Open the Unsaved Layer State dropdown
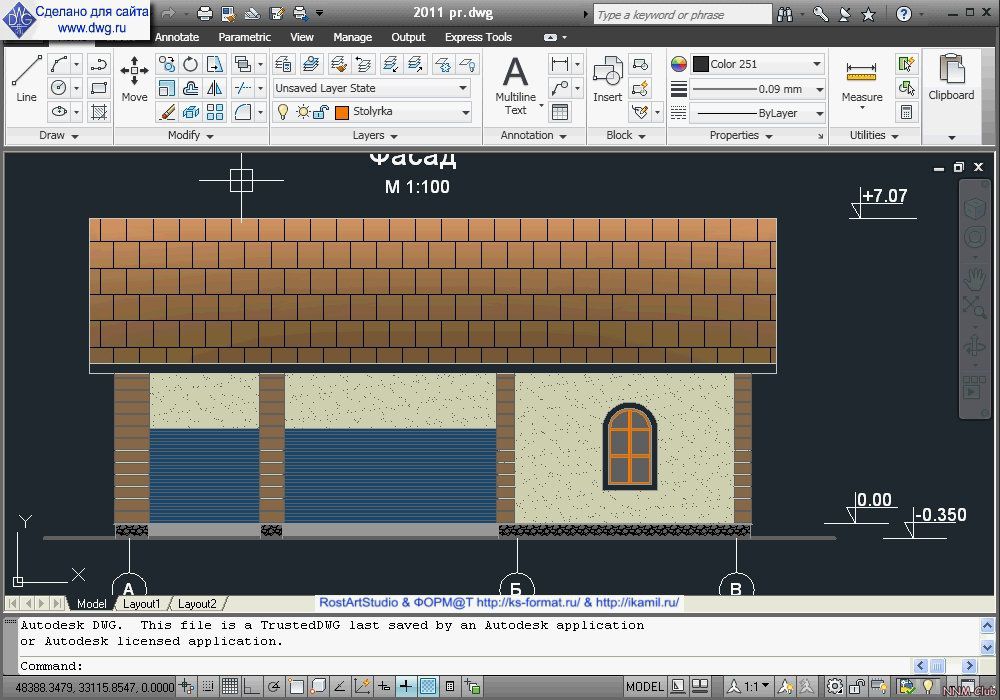The width and height of the screenshot is (1000, 700). tap(372, 88)
